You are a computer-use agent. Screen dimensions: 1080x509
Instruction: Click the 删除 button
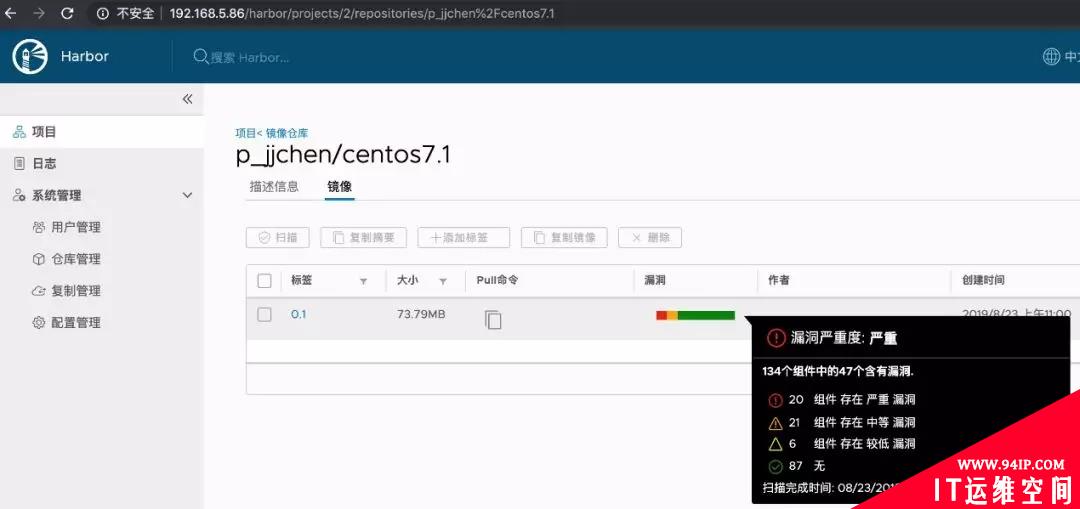coord(650,238)
